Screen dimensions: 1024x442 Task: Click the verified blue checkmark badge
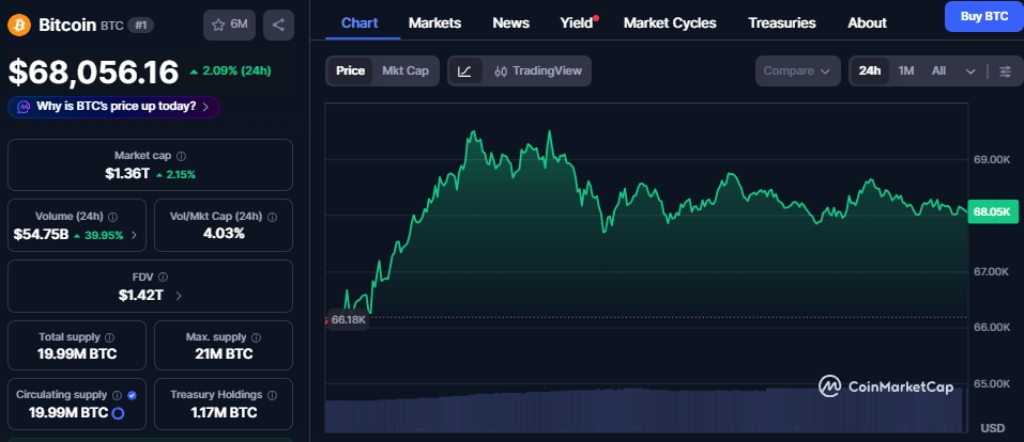tap(132, 395)
